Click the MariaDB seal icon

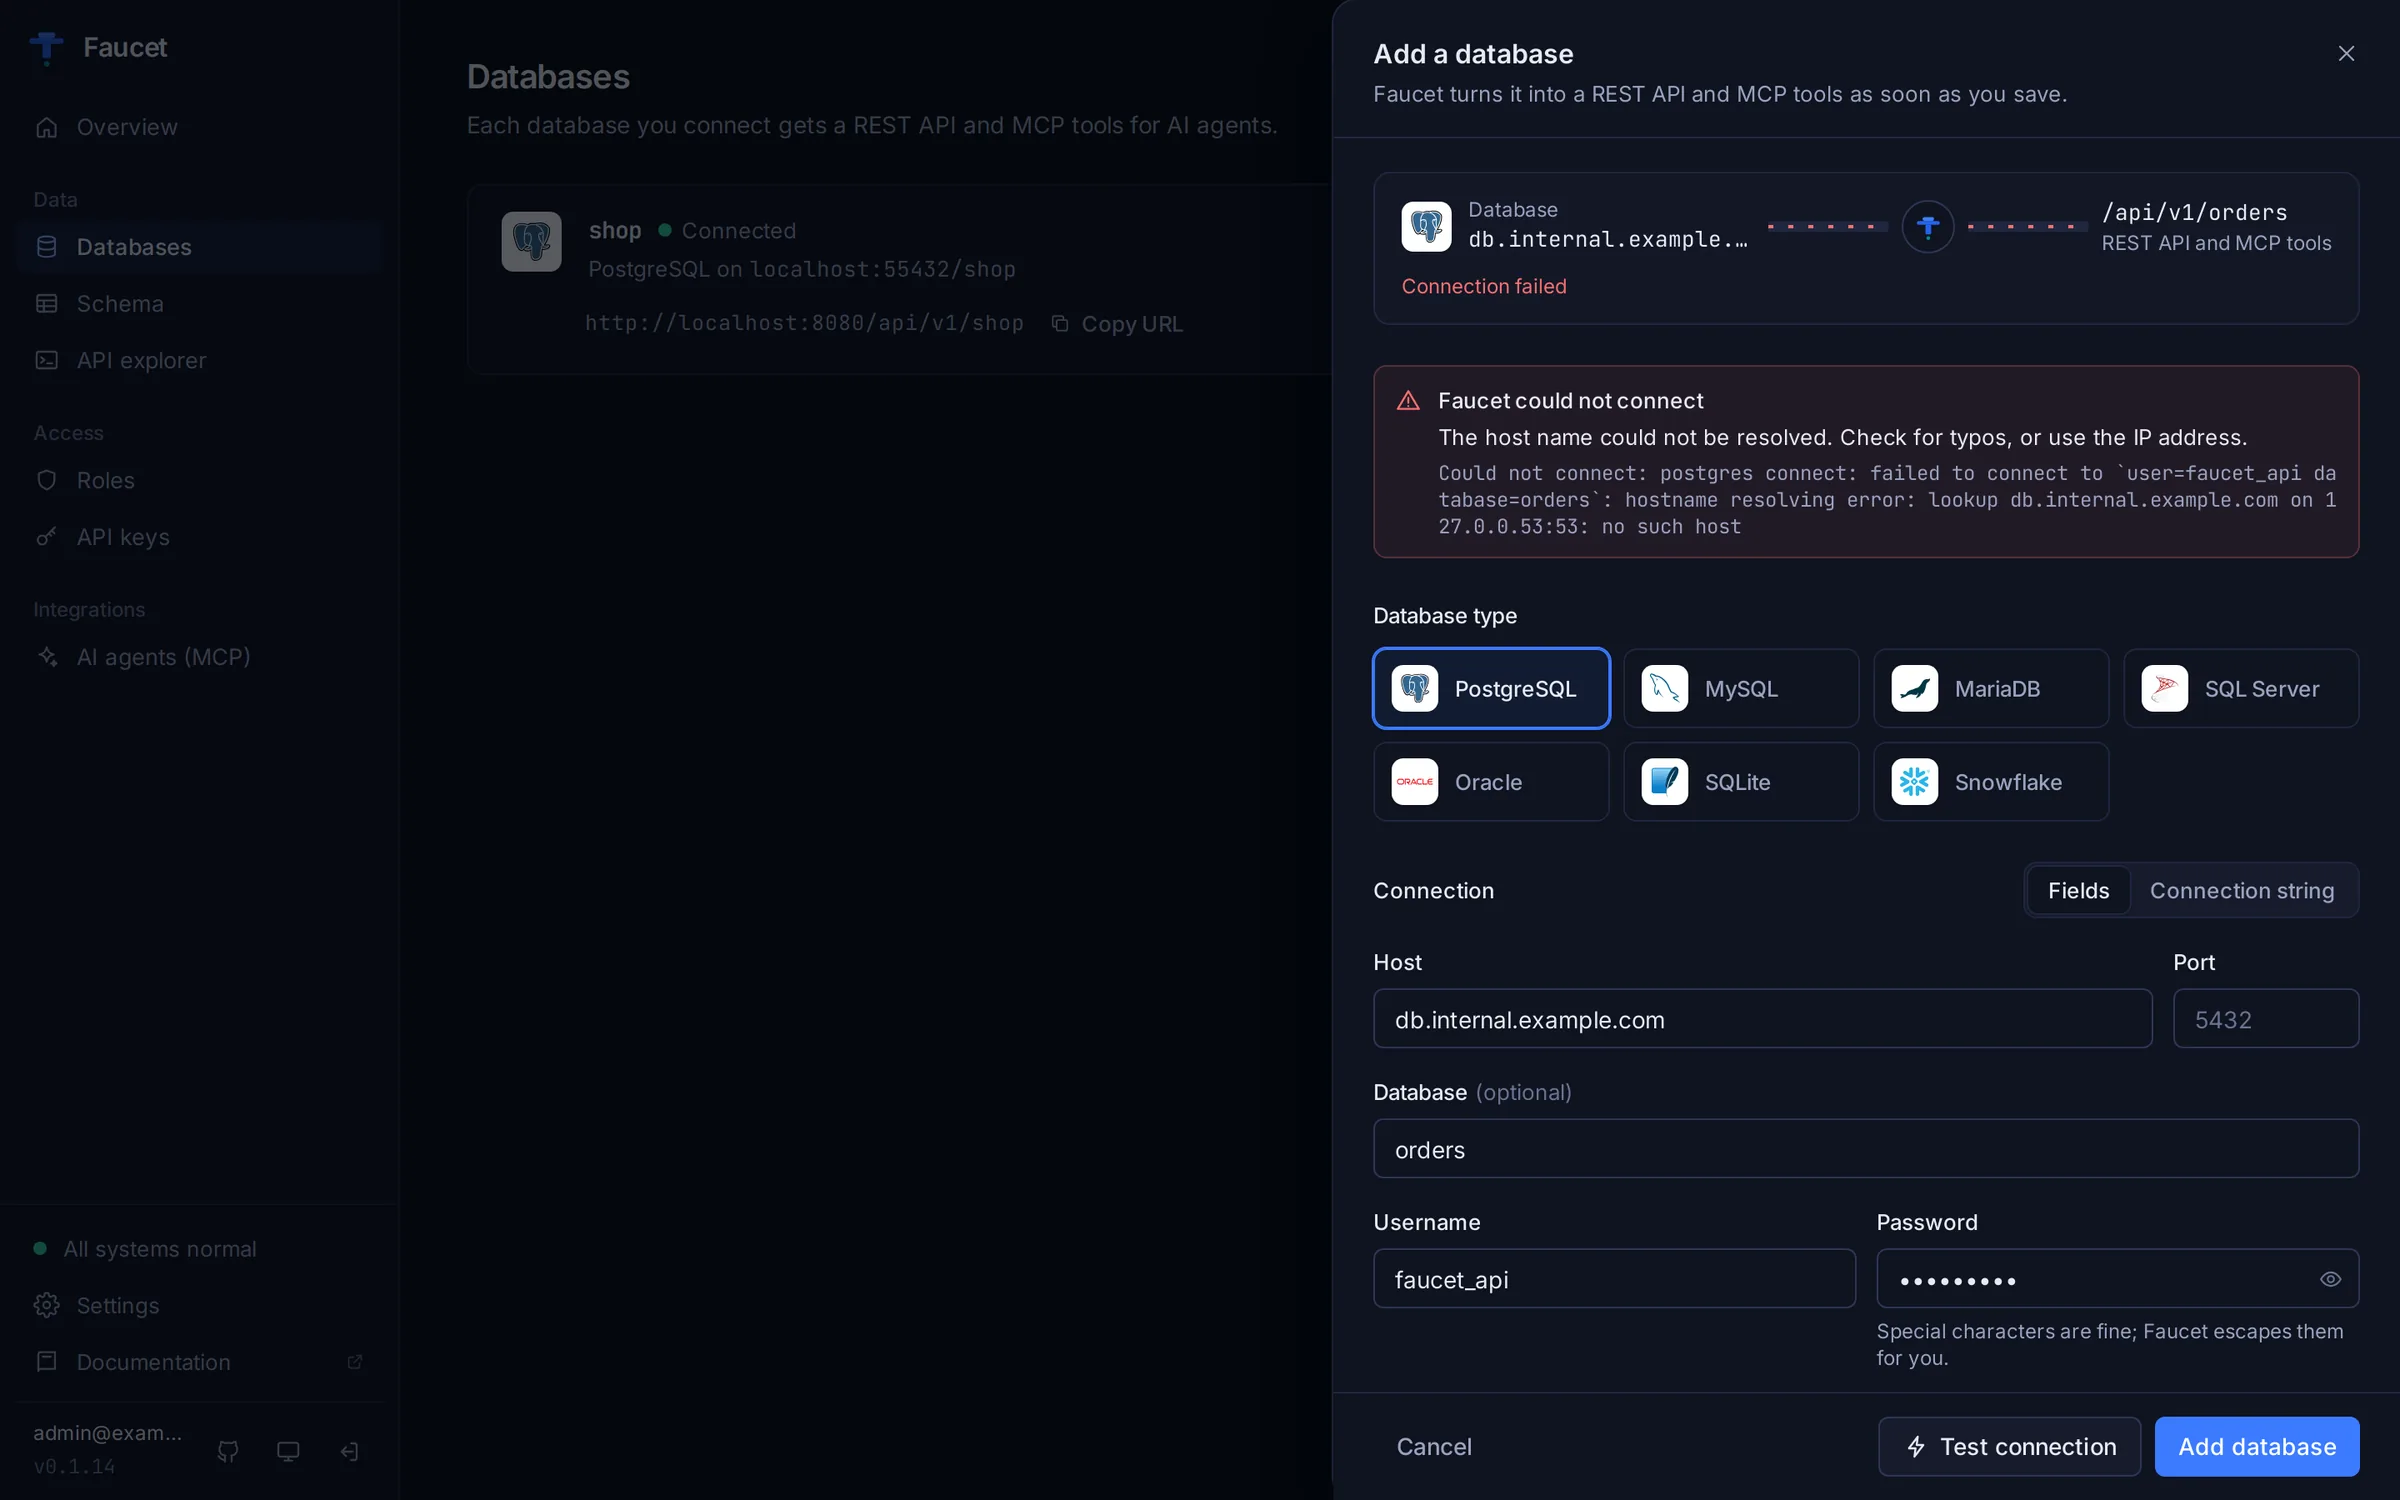click(1915, 688)
